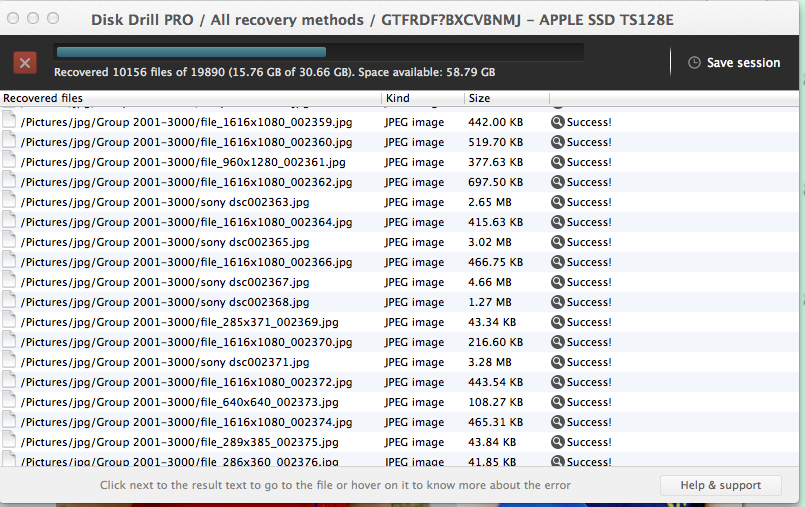Click the Disk Drill PRO window title
This screenshot has height=507, width=805.
(x=382, y=20)
